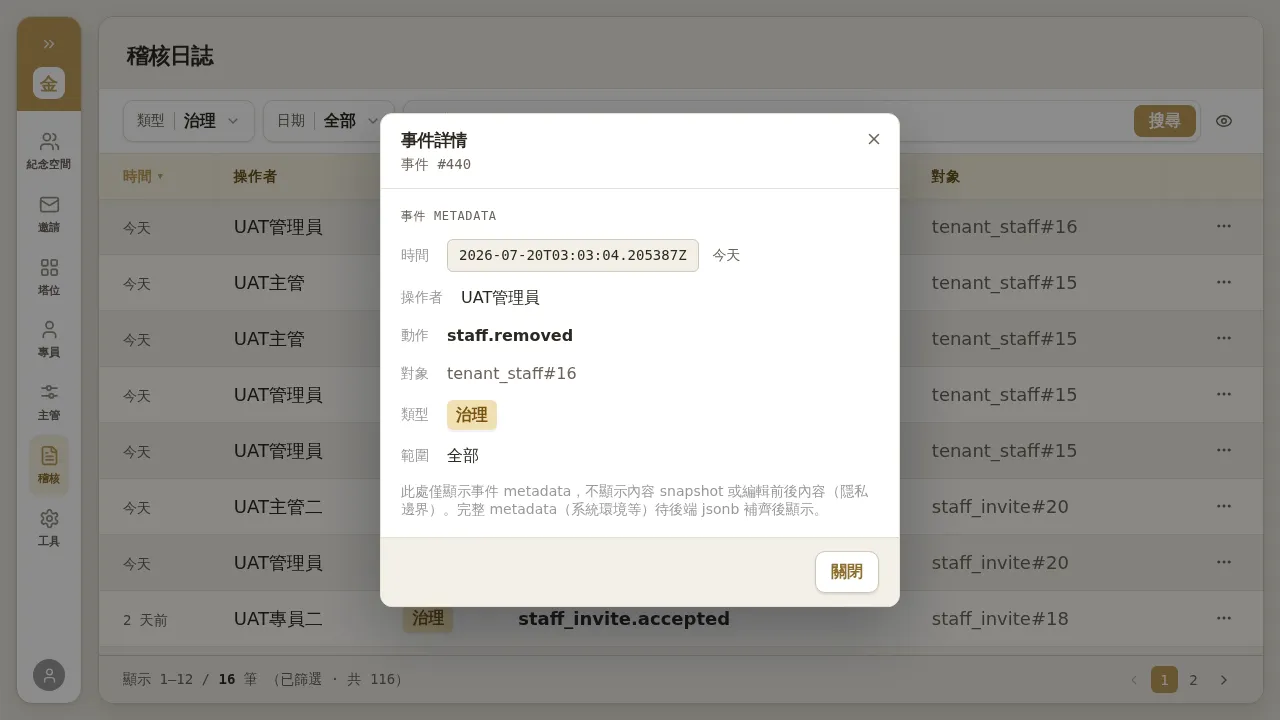Select 稽核 document icon in sidebar
The width and height of the screenshot is (1280, 720).
49,465
